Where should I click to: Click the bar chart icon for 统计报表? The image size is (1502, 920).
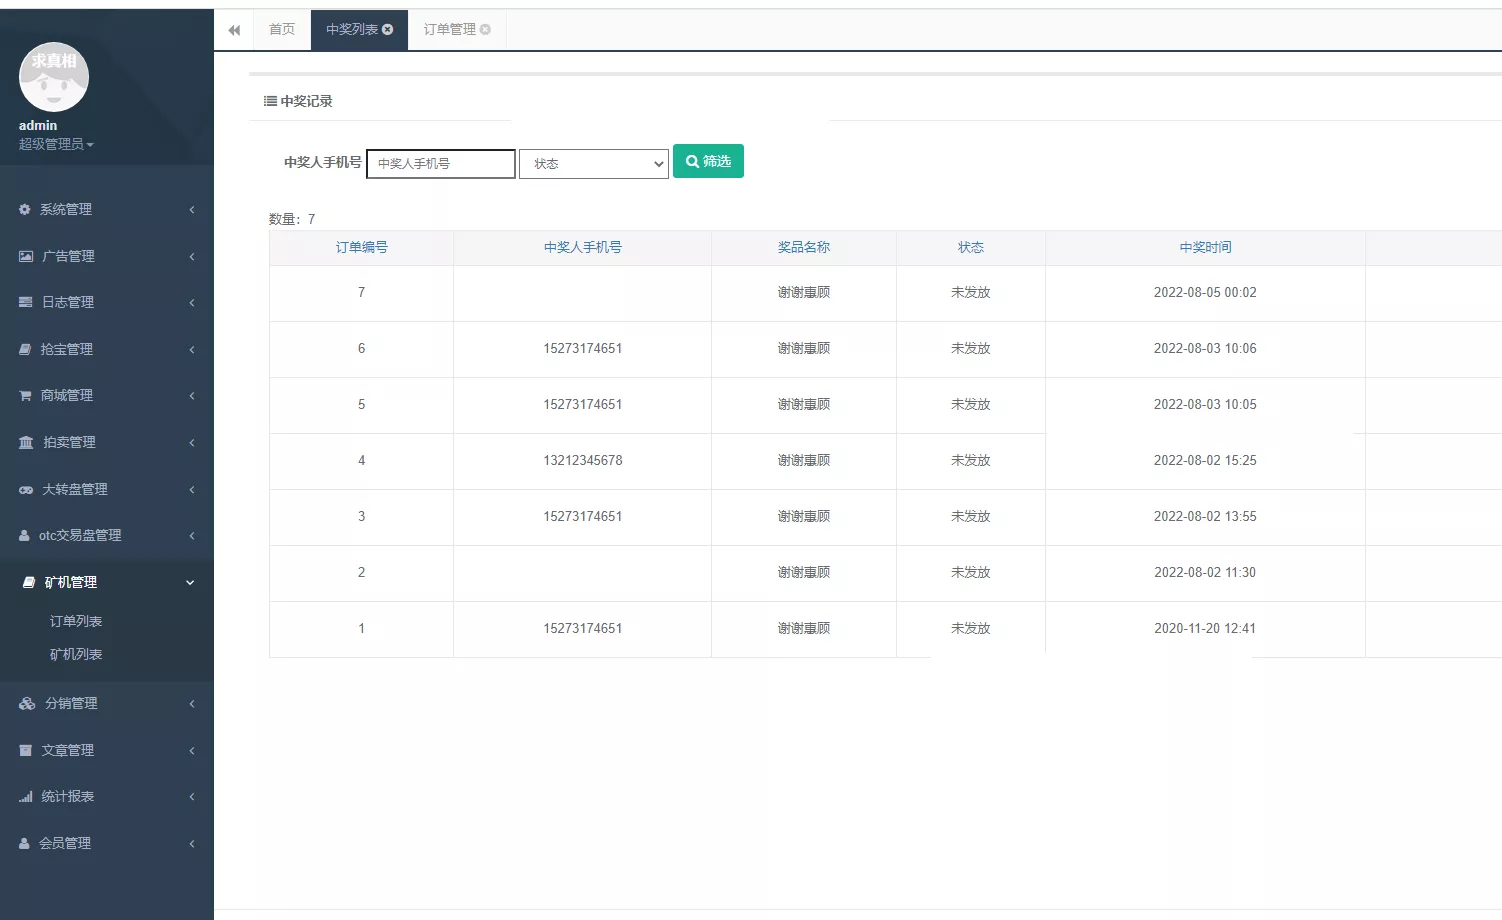26,797
